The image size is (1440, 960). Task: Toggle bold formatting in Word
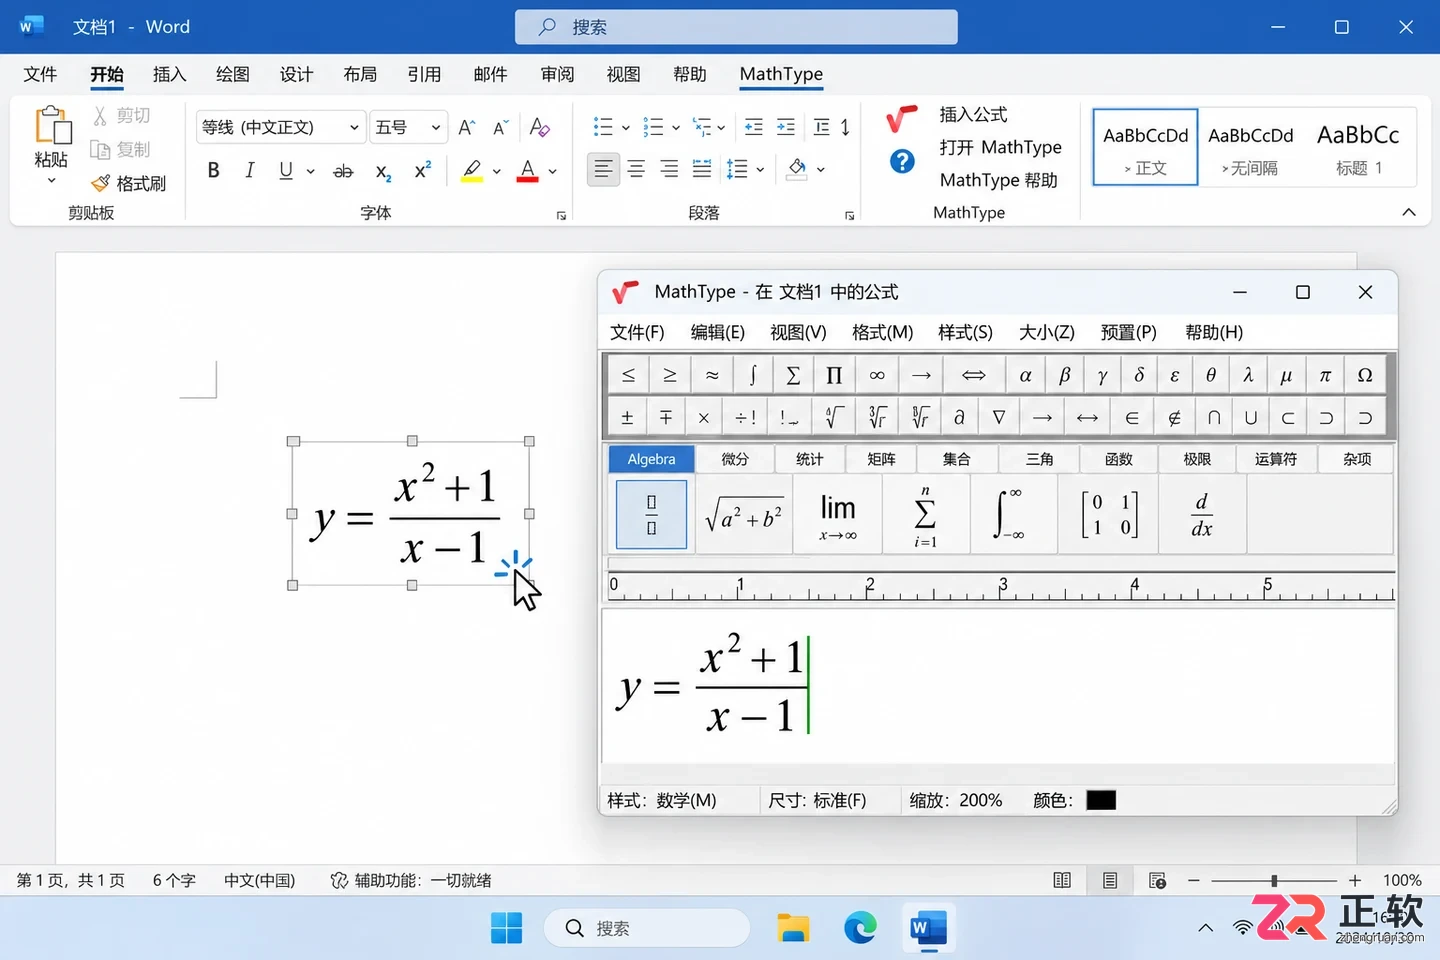click(213, 170)
